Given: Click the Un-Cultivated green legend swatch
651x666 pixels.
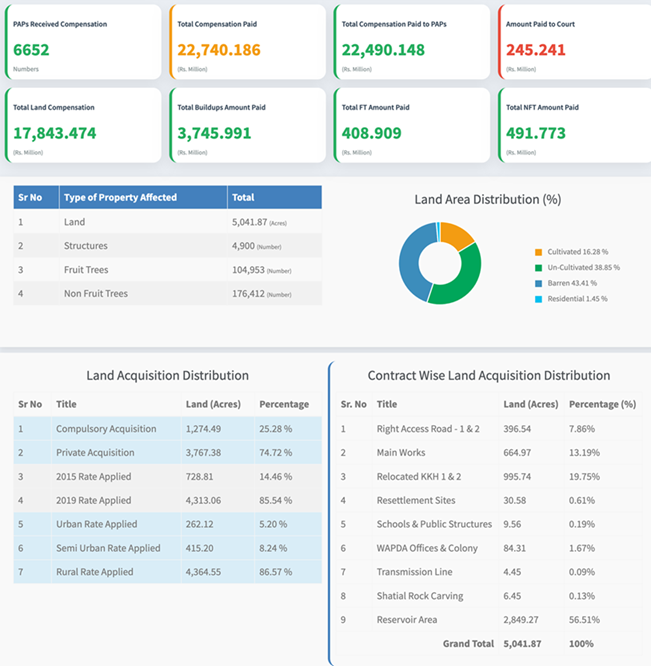Looking at the screenshot, I should [538, 268].
